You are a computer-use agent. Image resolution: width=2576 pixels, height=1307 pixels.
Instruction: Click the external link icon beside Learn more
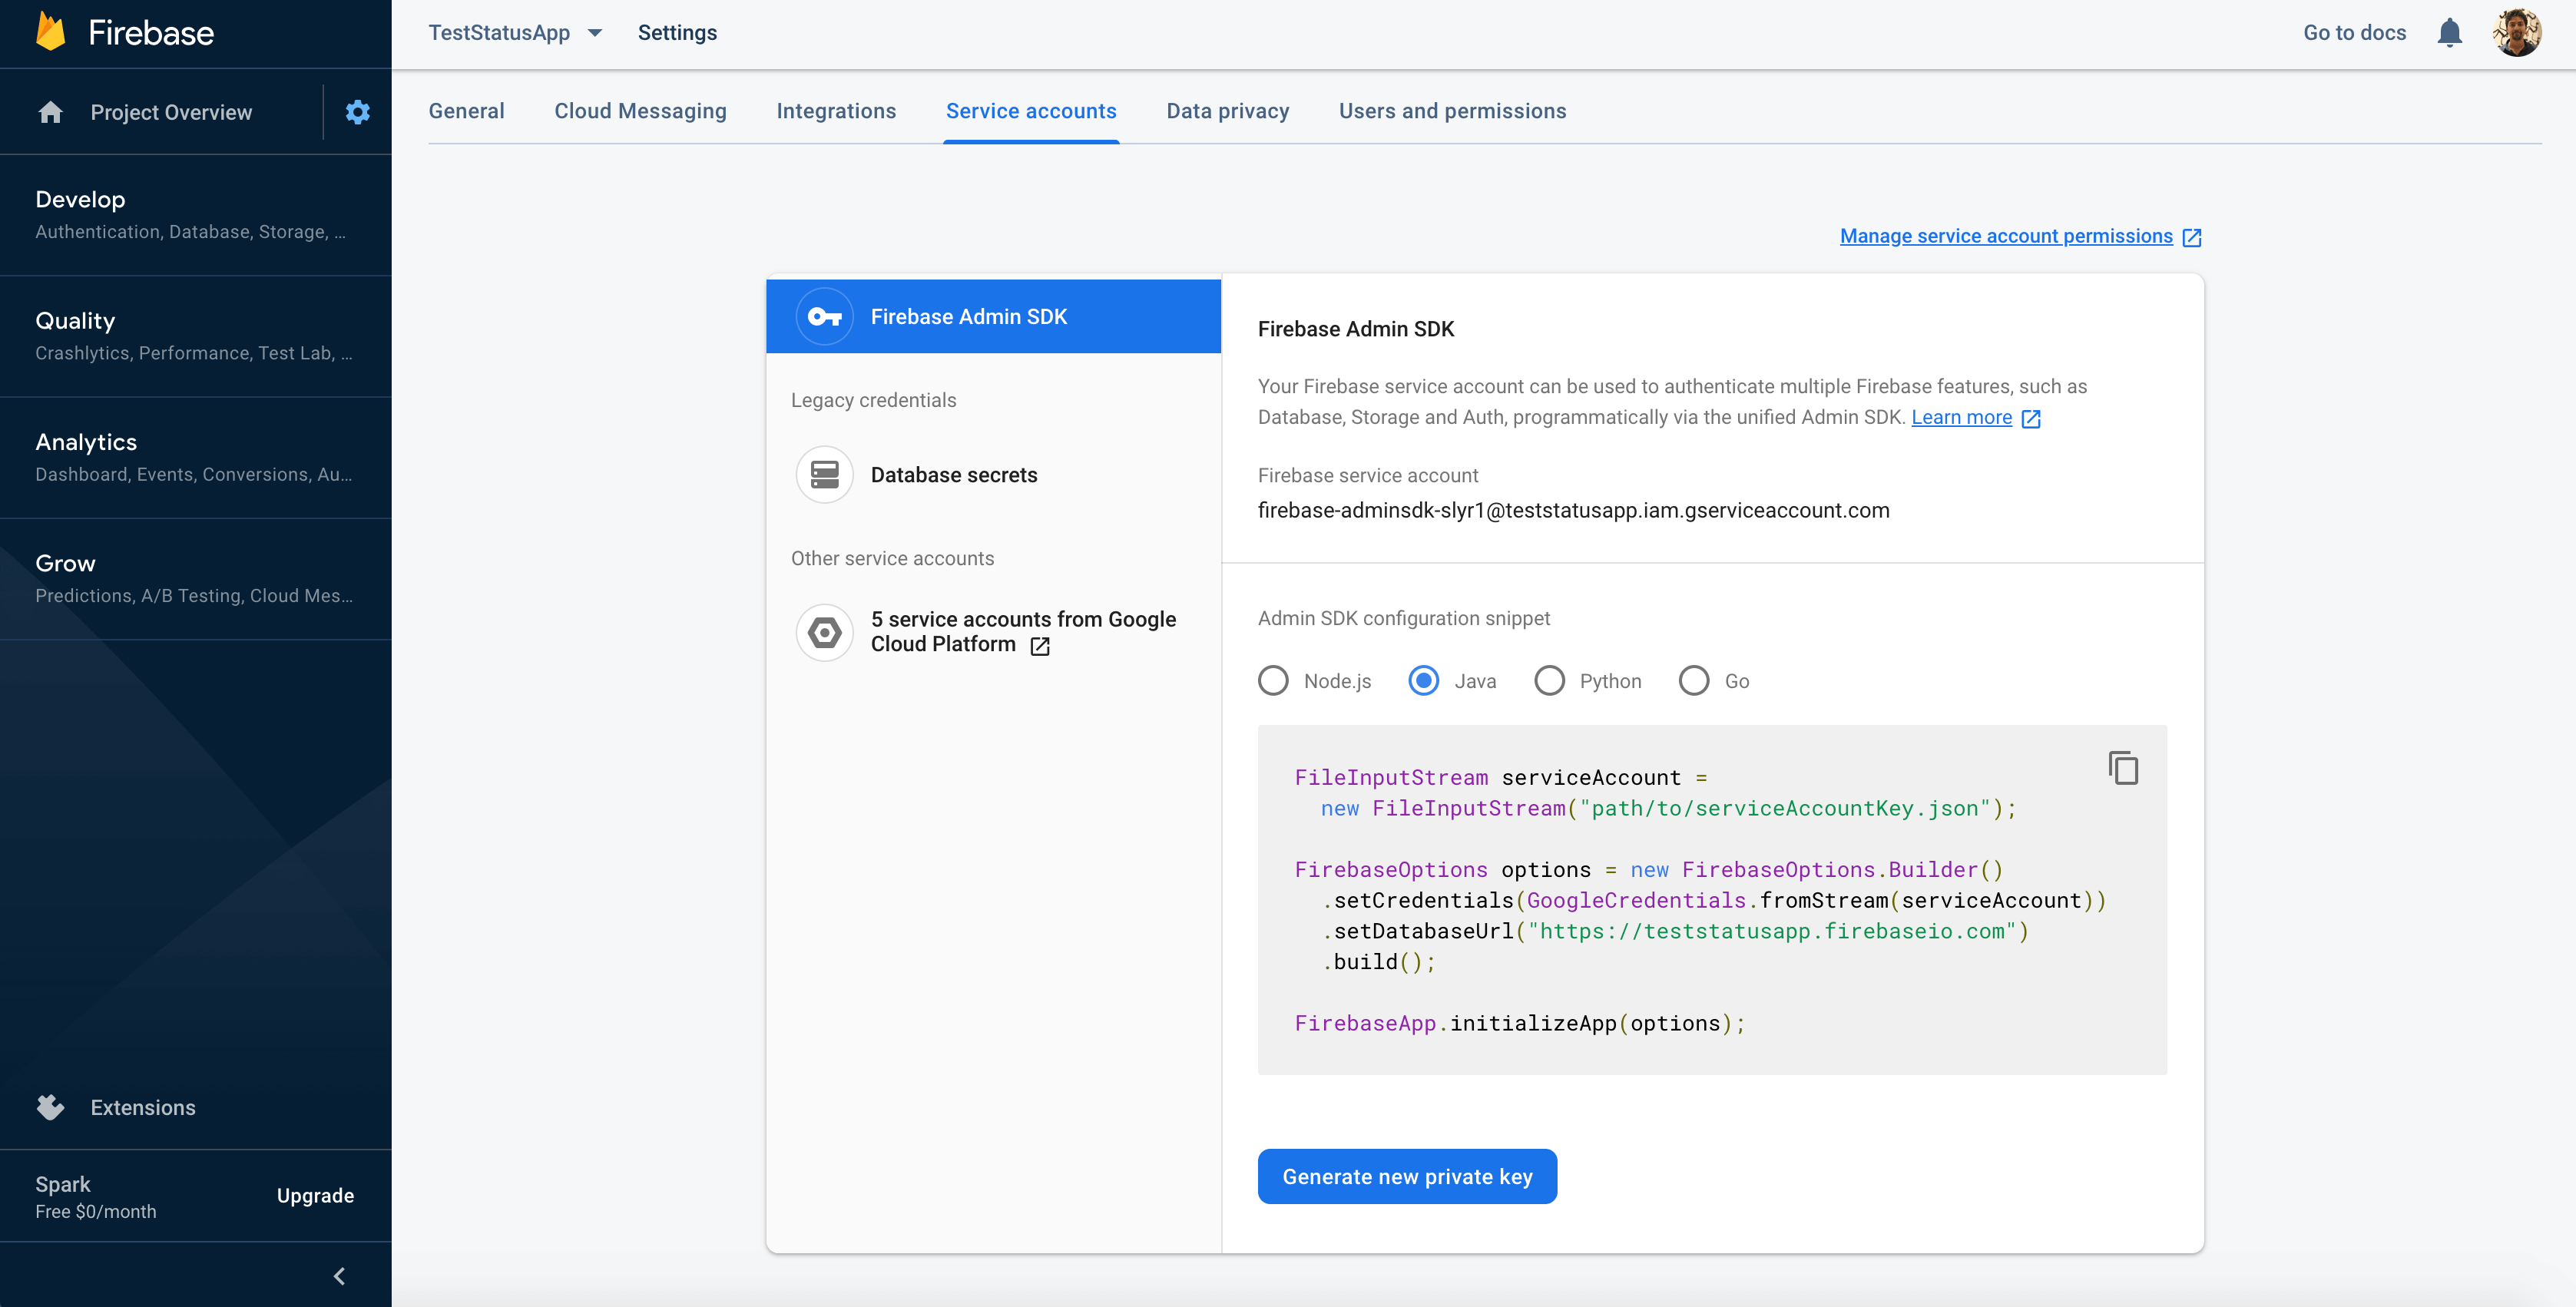[x=2030, y=418]
